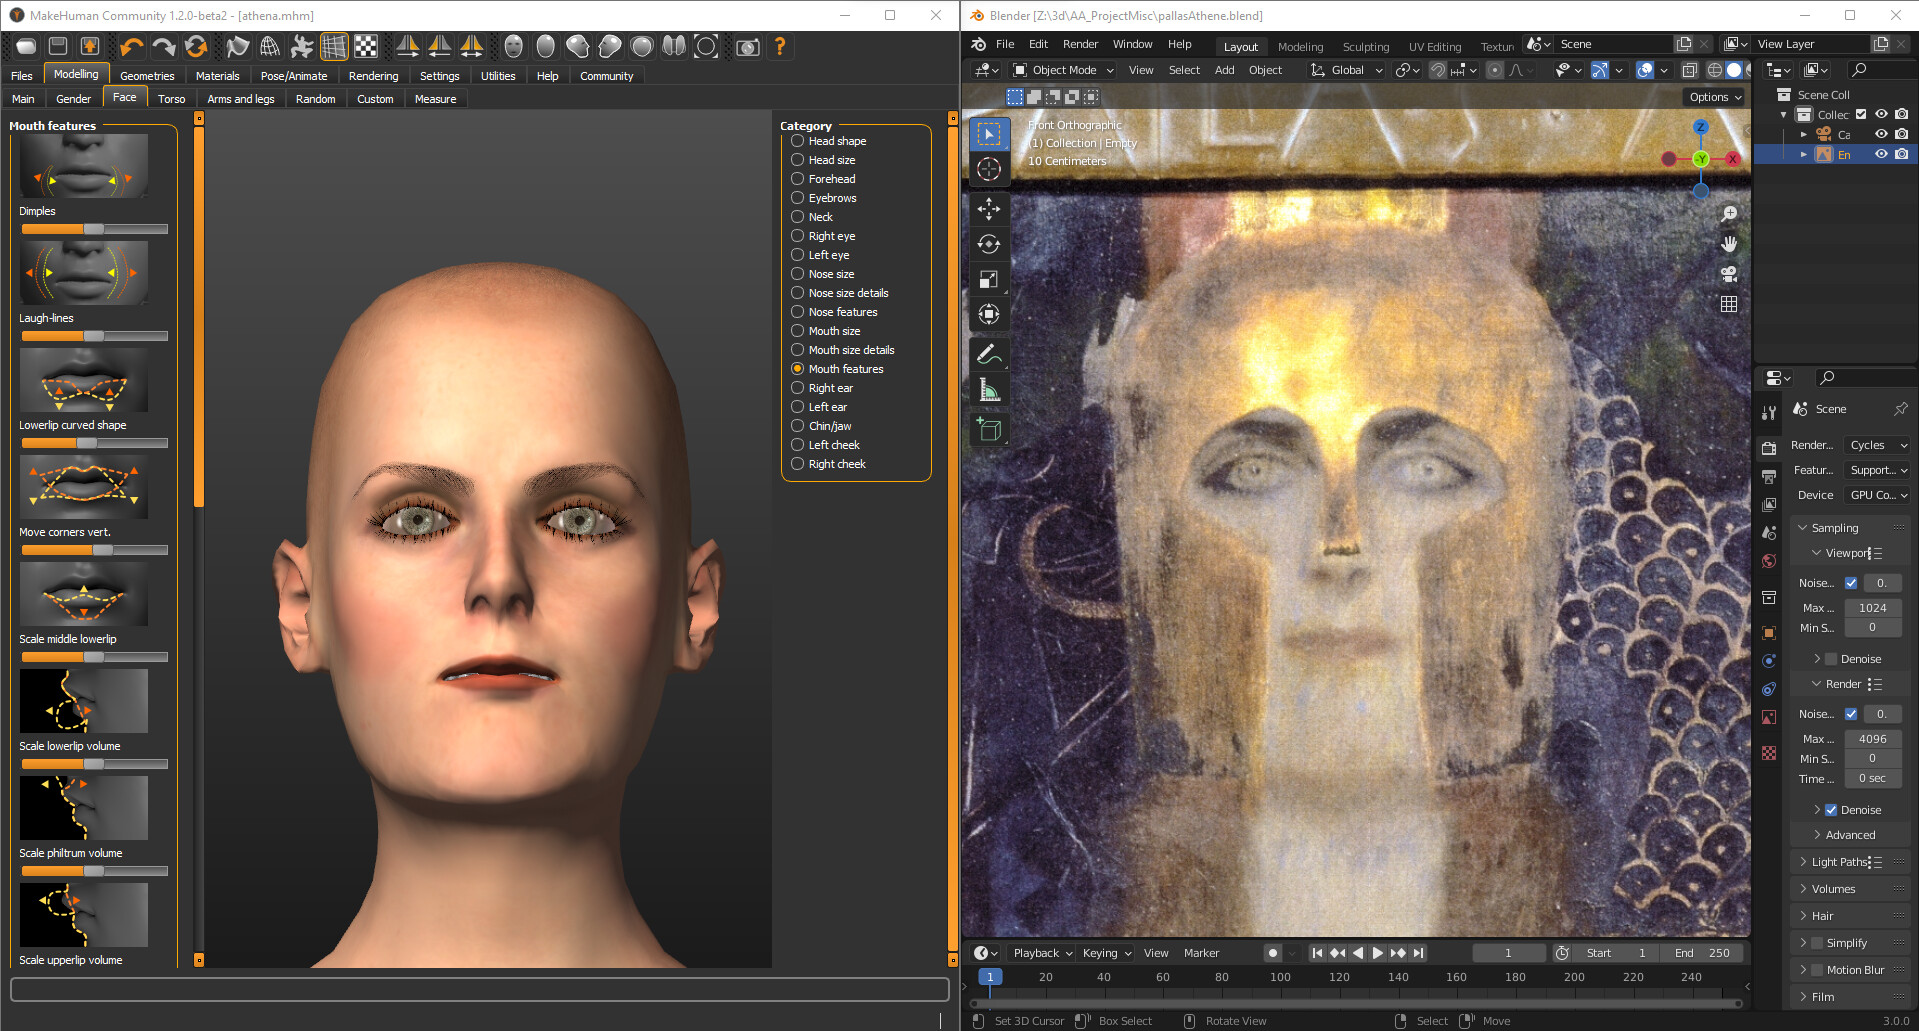
Task: Open Blender Output properties tab icon
Action: [1769, 476]
